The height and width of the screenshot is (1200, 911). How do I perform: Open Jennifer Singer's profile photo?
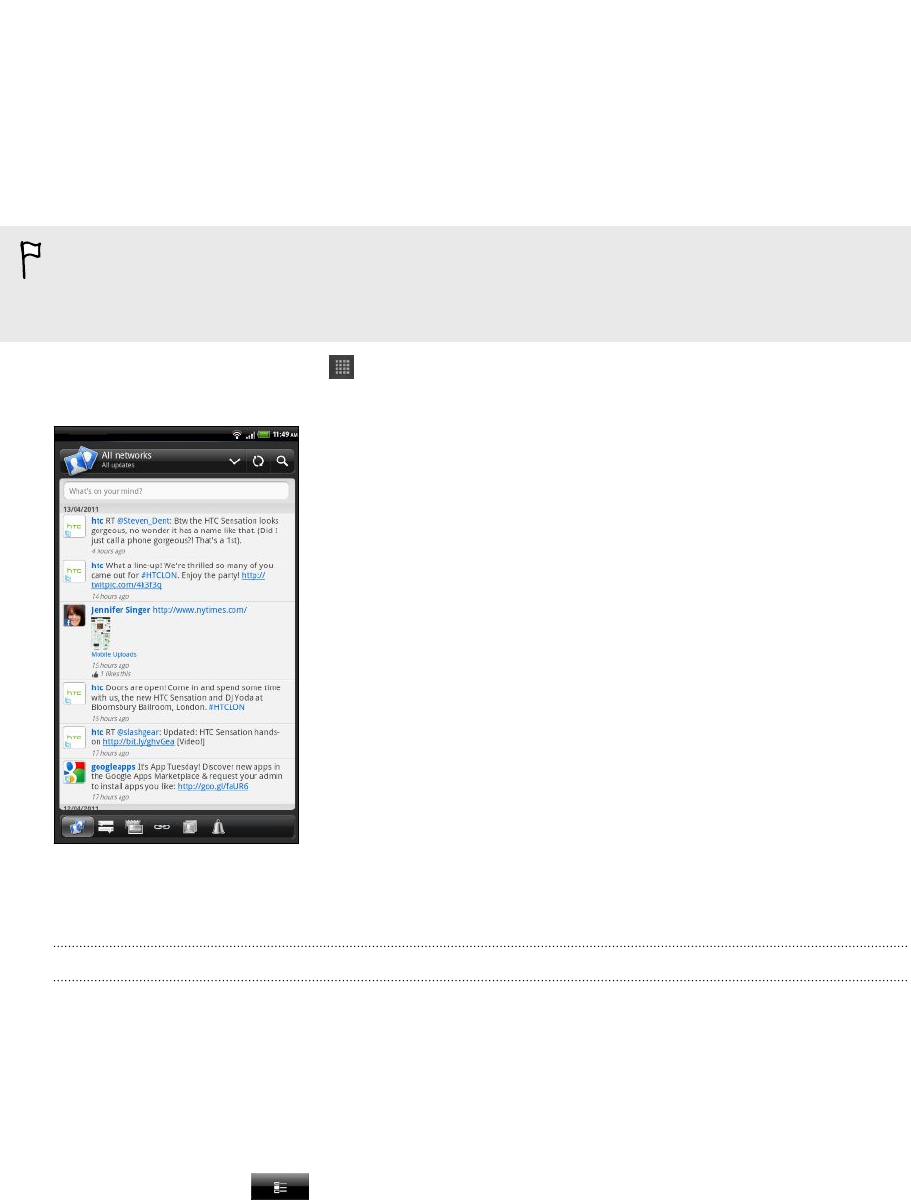[74, 615]
